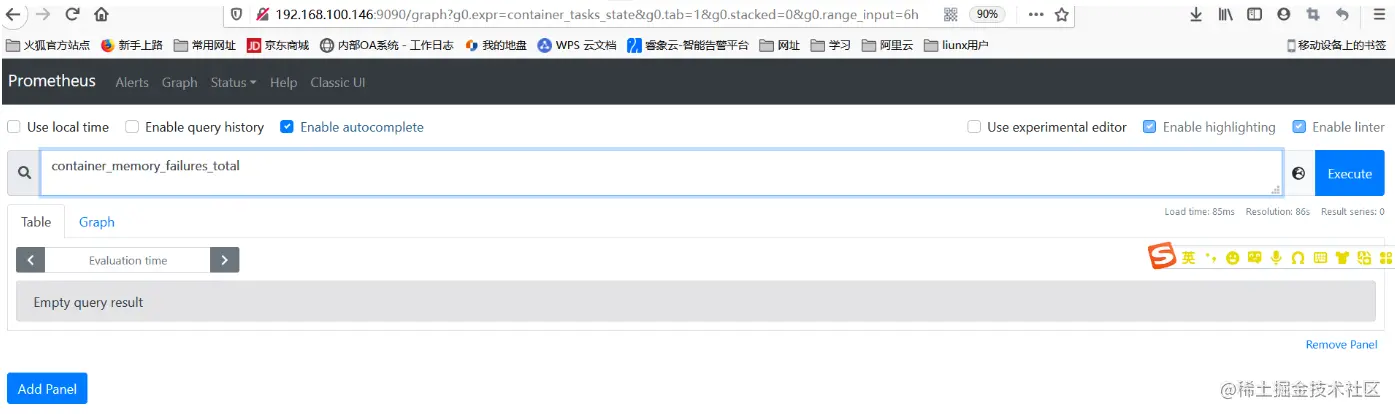Screen dimensions: 1395x414
Task: Switch to the Graph panel tab
Action: point(97,222)
